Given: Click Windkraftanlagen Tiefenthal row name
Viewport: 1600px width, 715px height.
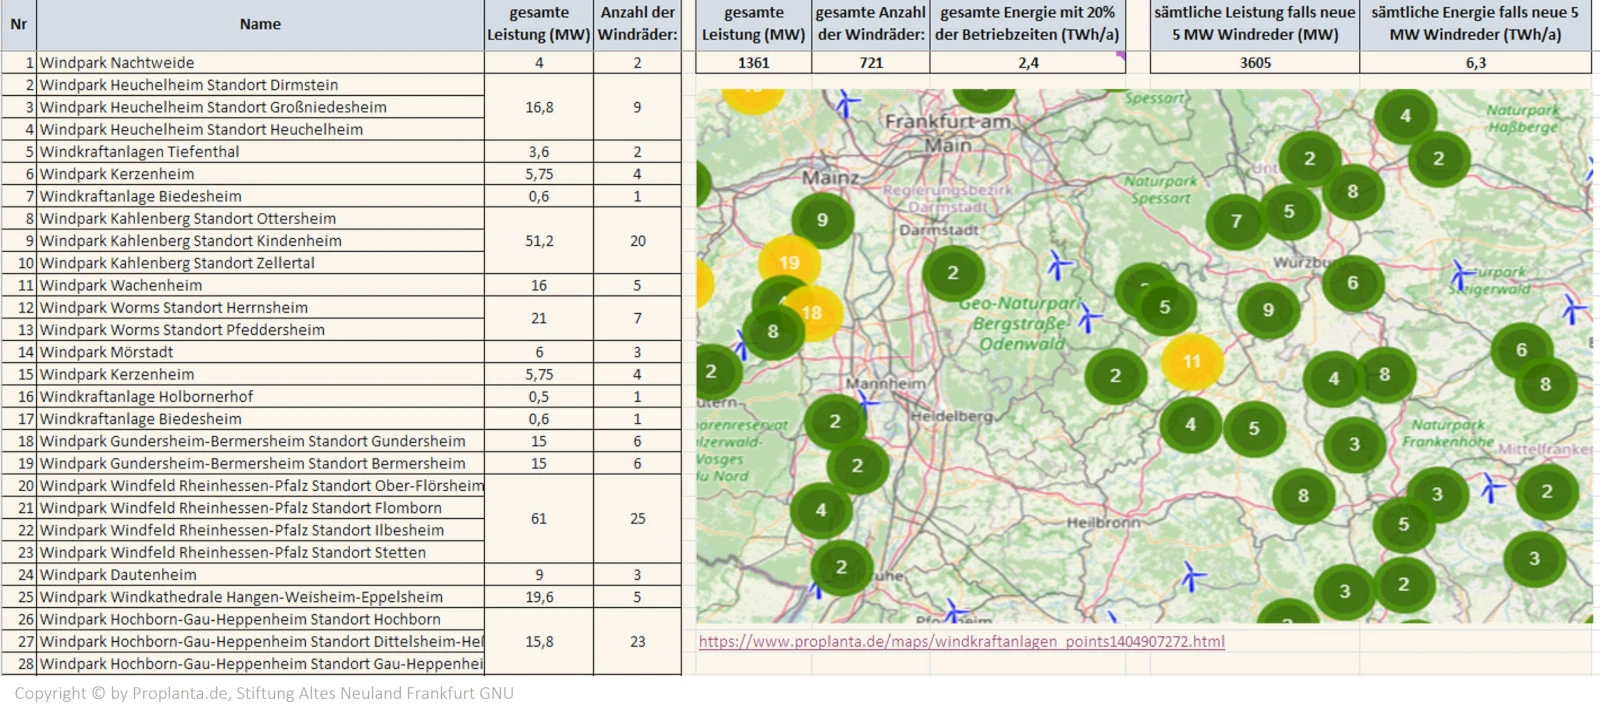Looking at the screenshot, I should 260,152.
